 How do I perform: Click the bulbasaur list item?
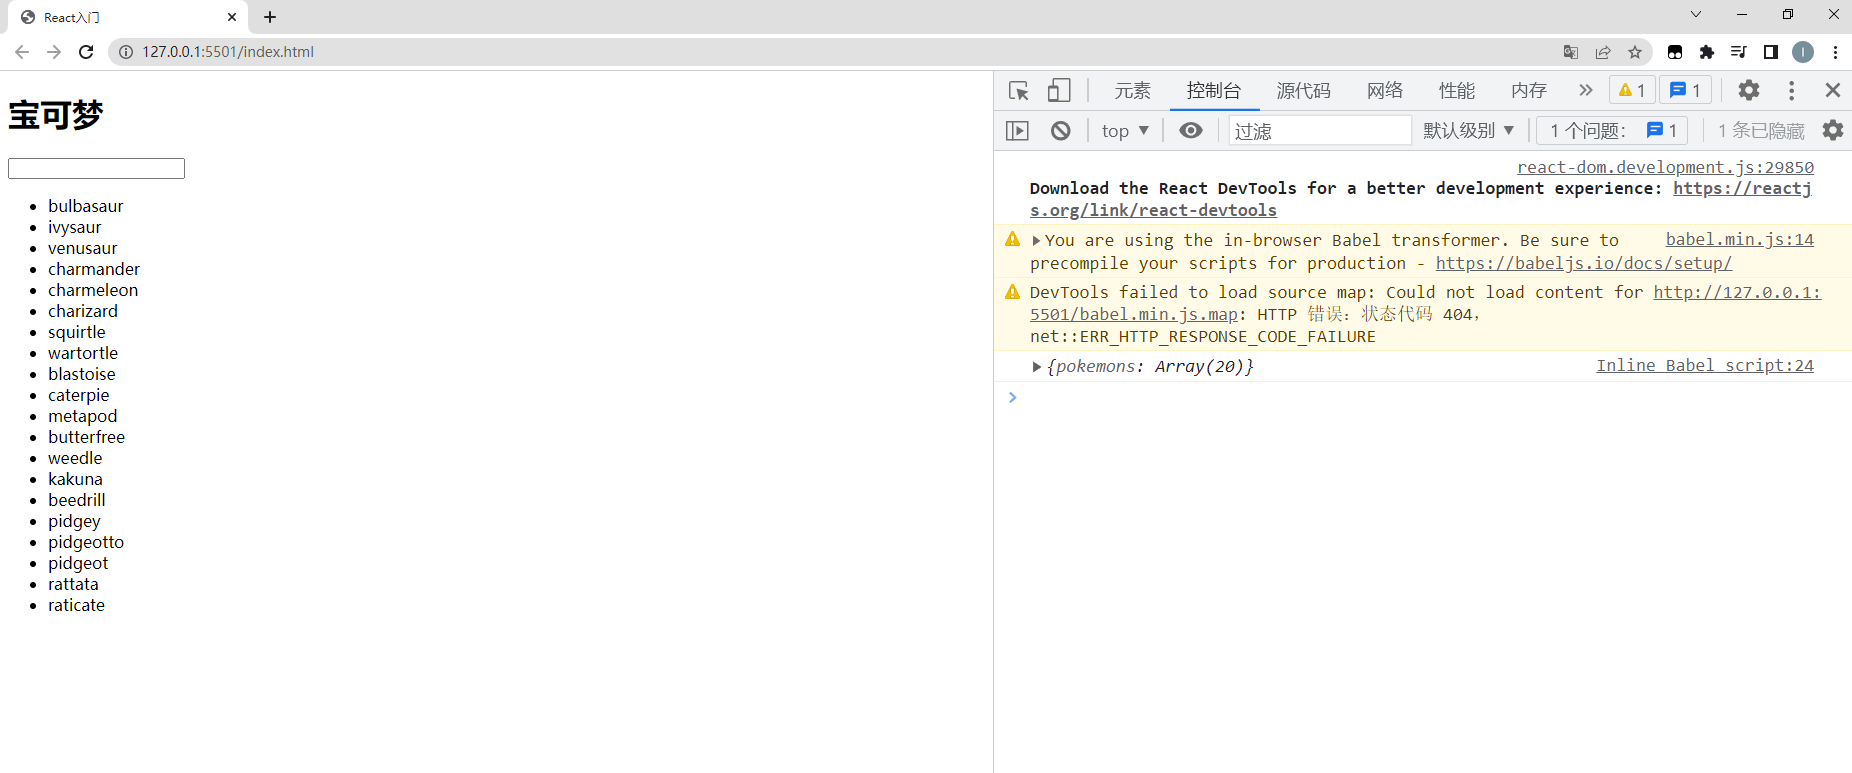(86, 206)
